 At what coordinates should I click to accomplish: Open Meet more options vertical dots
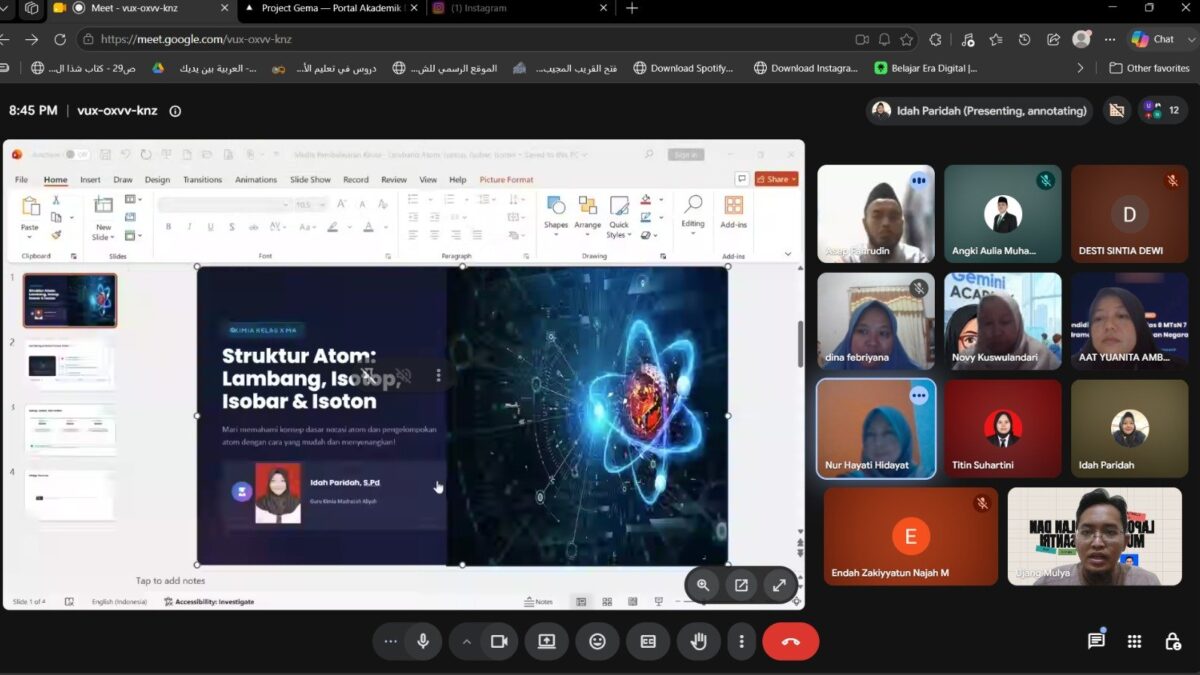click(741, 642)
